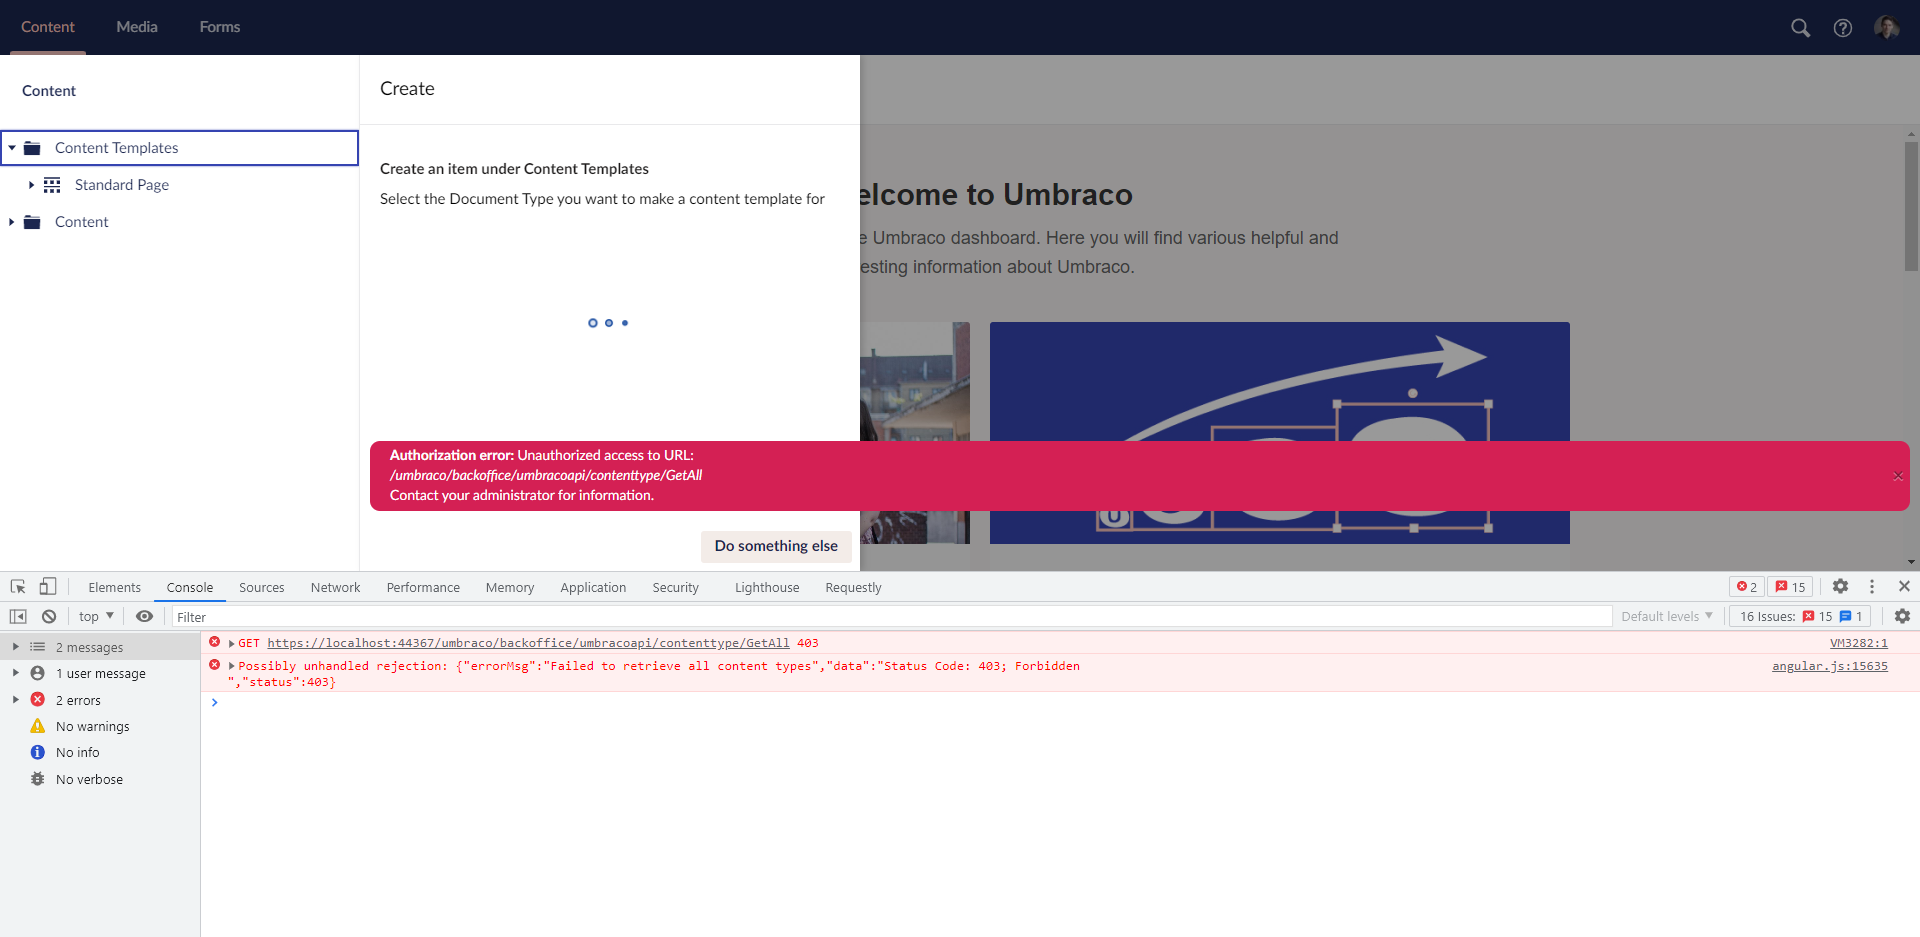This screenshot has width=1920, height=937.
Task: Click the Do something else button
Action: (x=776, y=546)
